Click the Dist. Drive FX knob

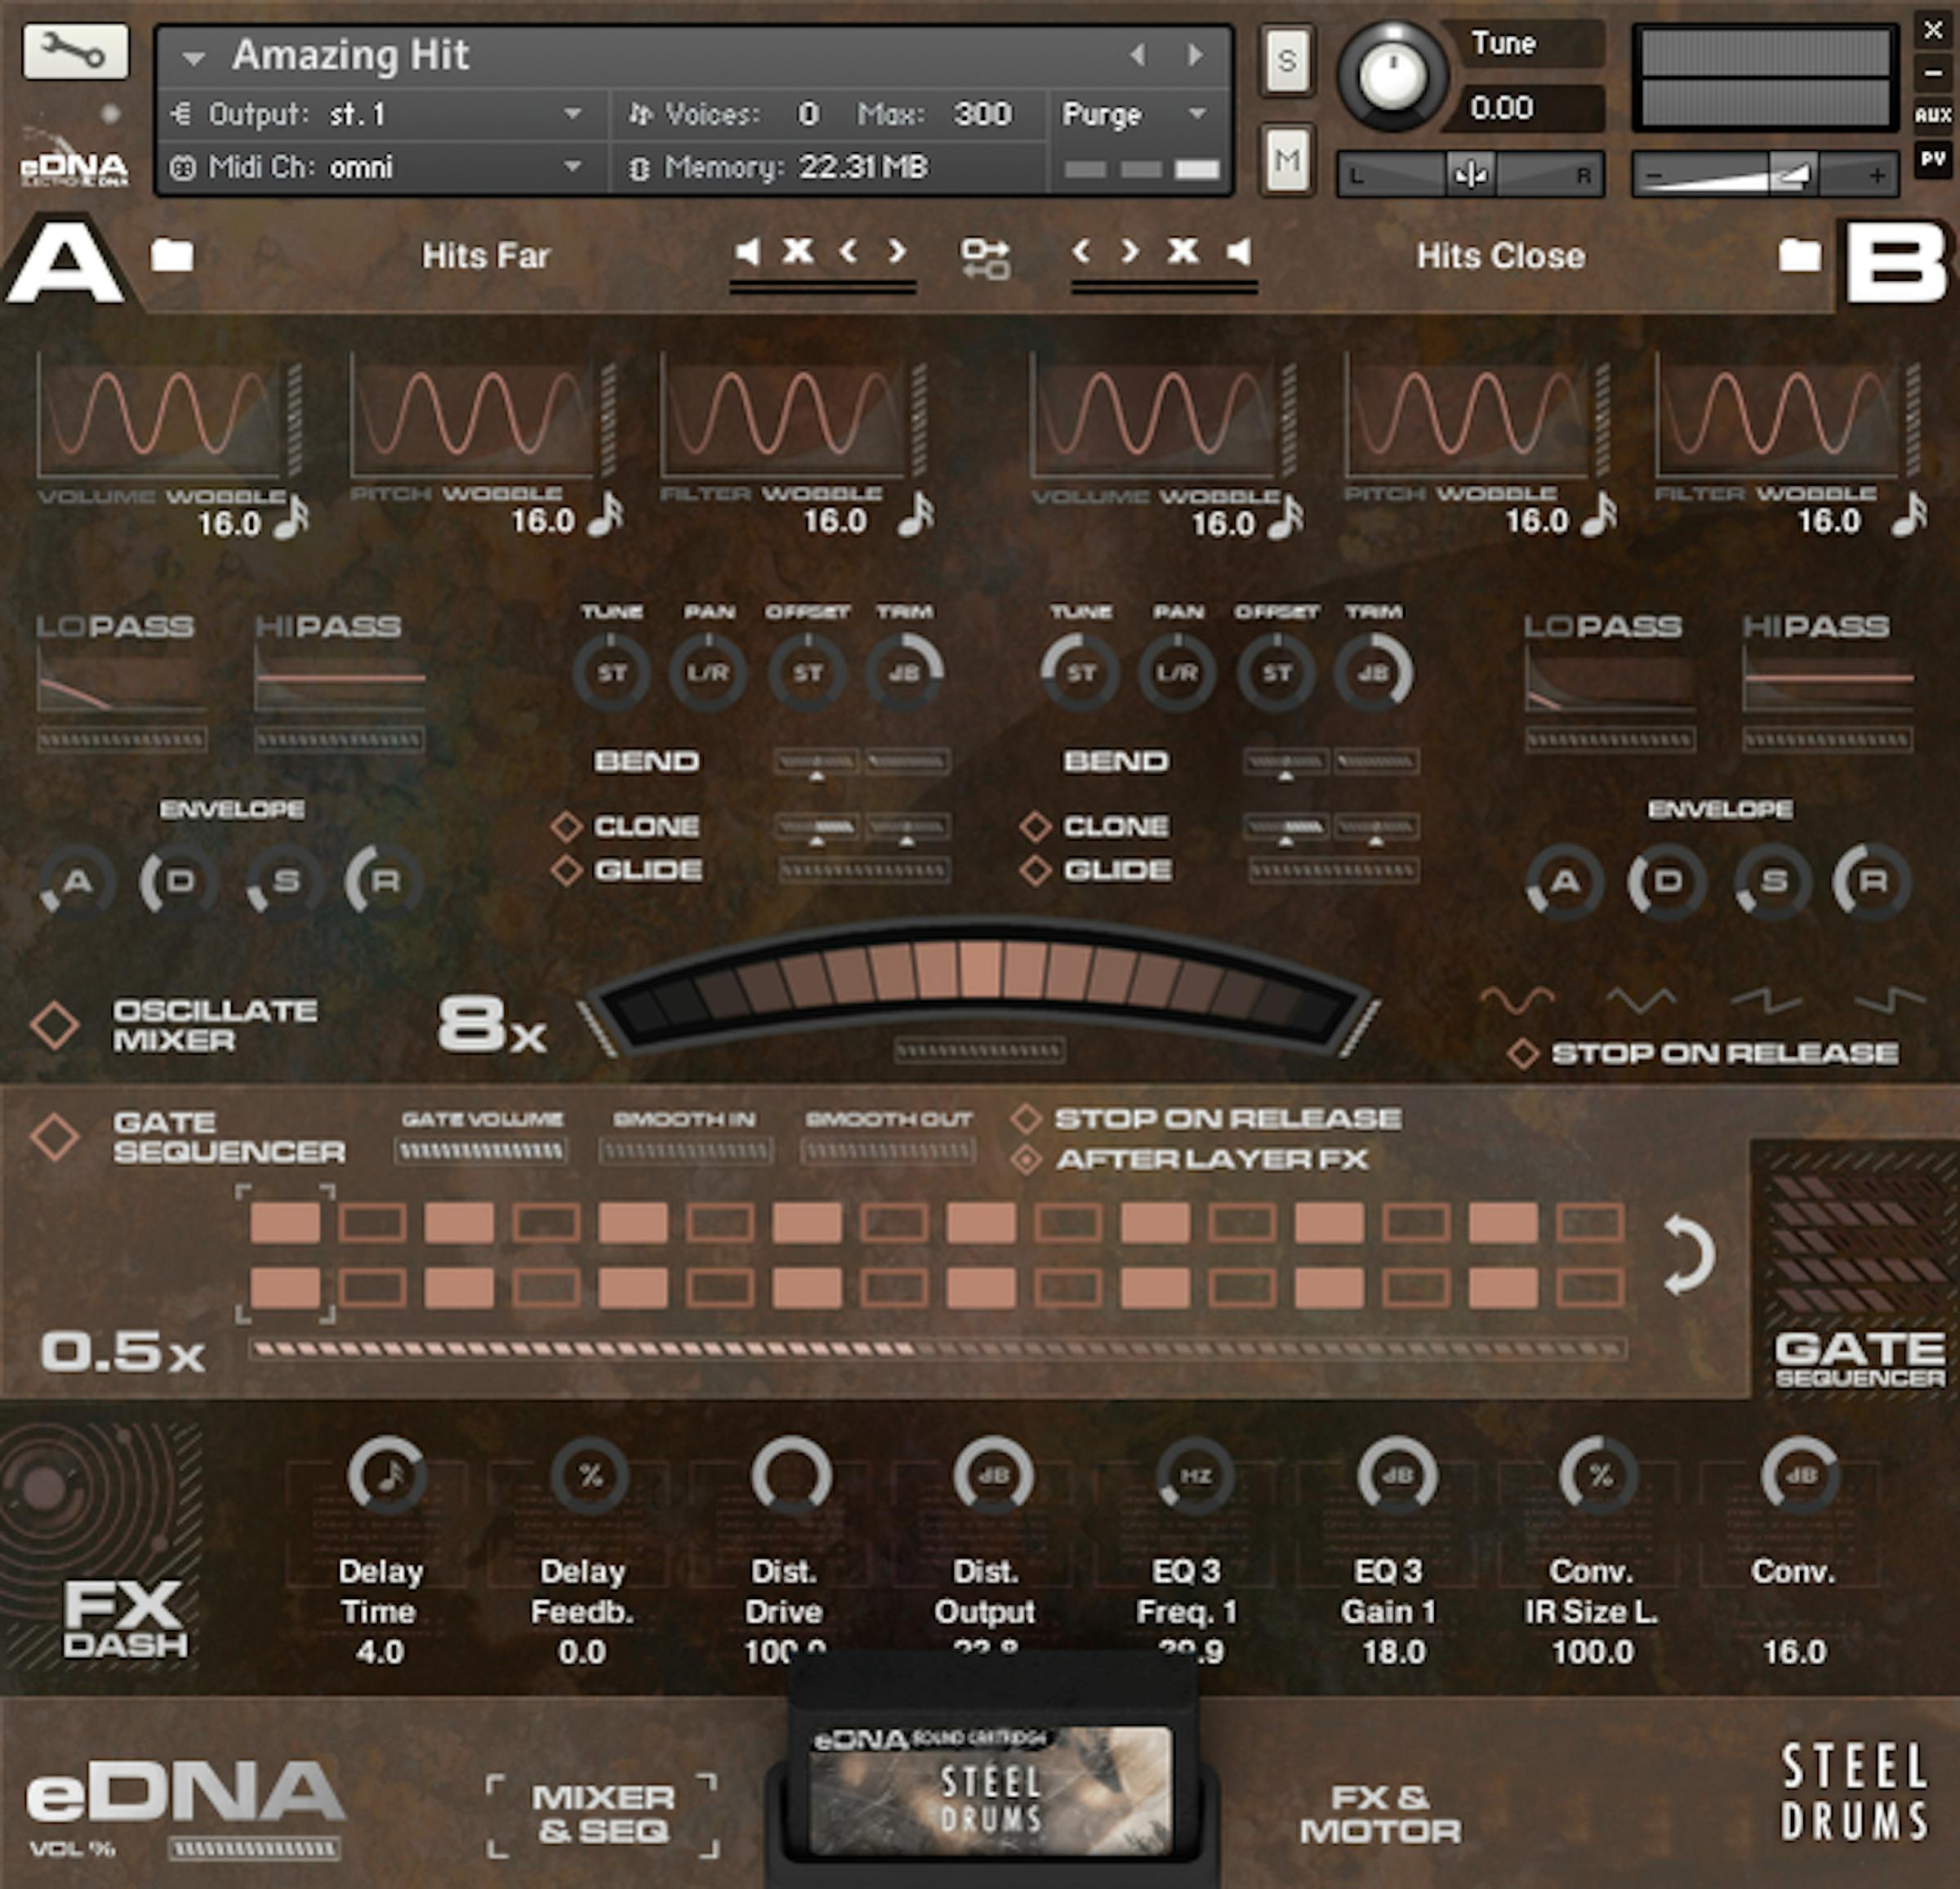click(x=791, y=1474)
